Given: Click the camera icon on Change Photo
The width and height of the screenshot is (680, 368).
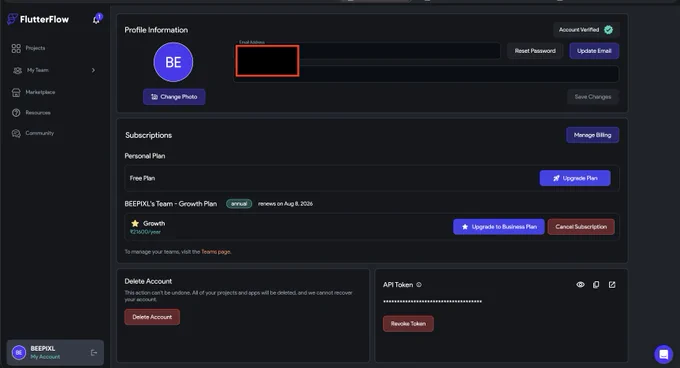Looking at the screenshot, I should click(x=154, y=97).
